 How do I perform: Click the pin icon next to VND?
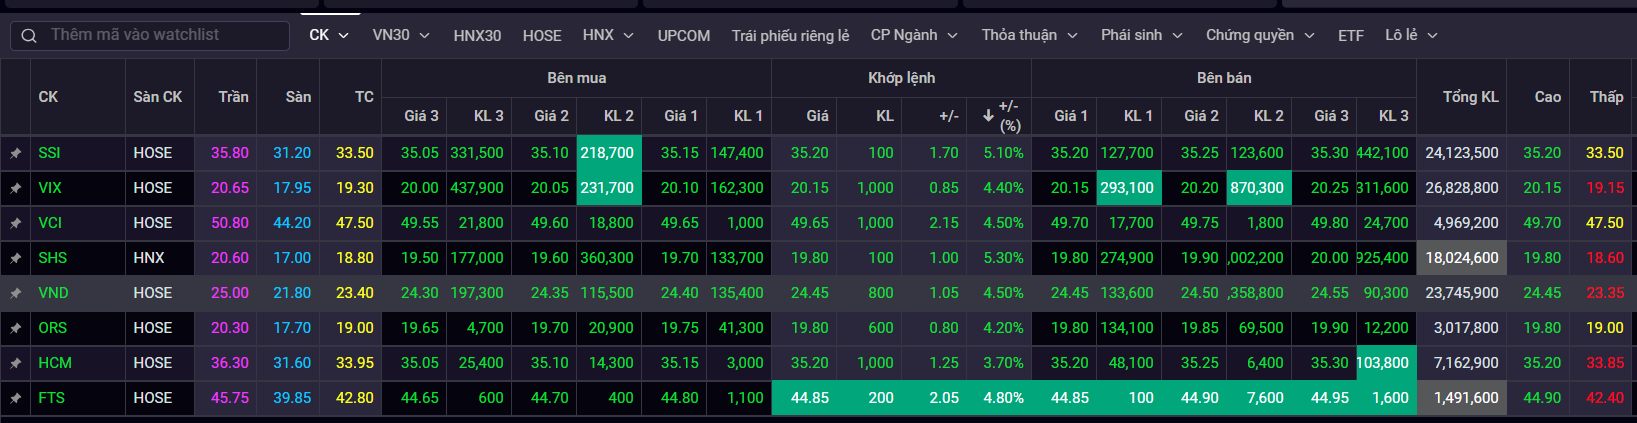(16, 293)
